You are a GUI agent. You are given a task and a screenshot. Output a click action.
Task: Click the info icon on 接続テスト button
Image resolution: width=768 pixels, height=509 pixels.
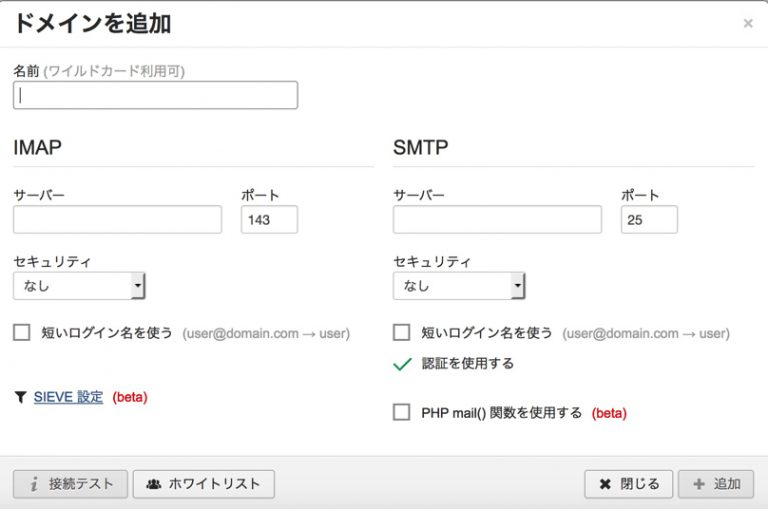tap(33, 484)
